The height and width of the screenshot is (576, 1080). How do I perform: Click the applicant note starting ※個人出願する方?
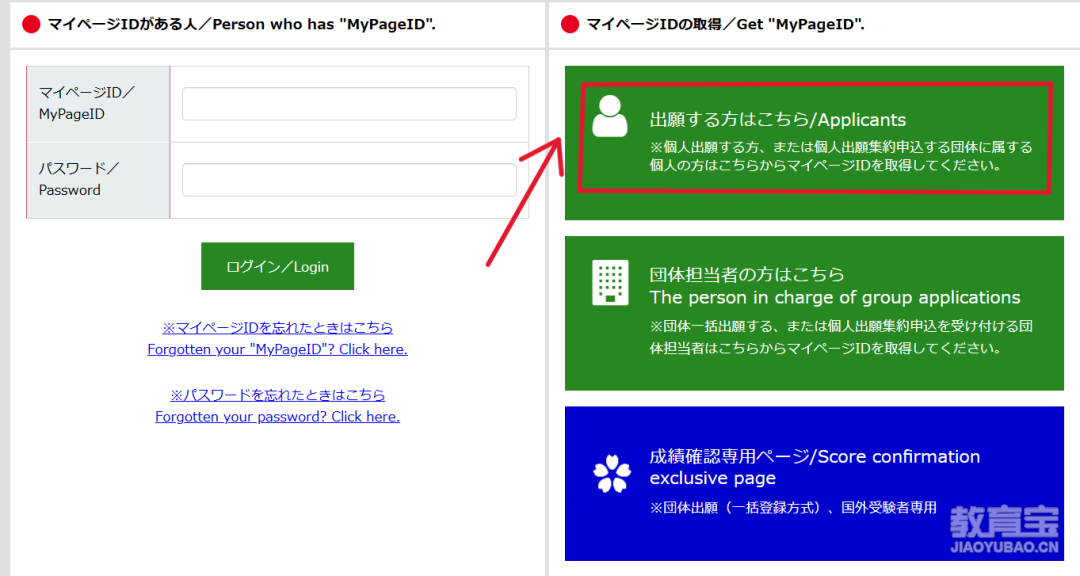click(841, 156)
